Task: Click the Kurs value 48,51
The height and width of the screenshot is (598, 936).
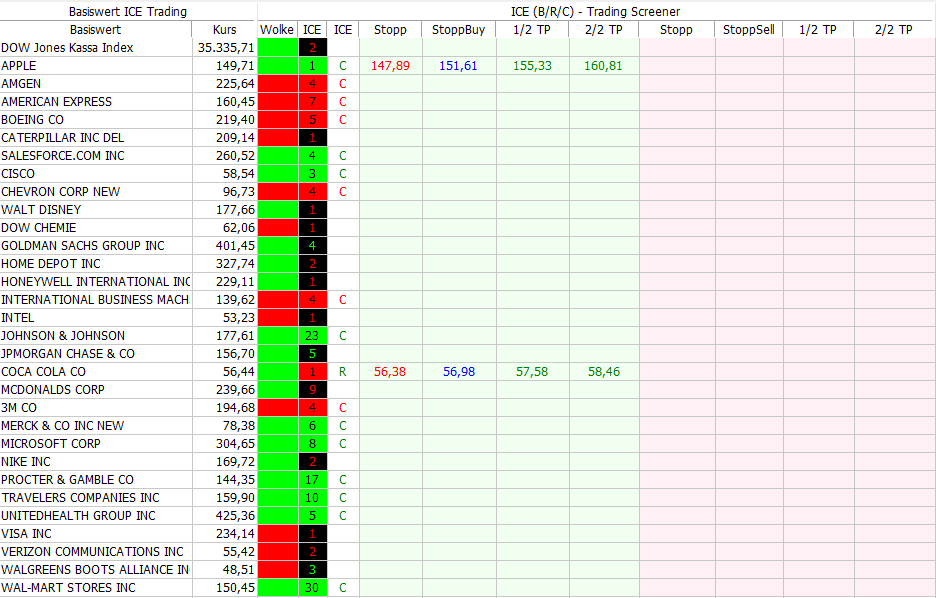Action: (x=239, y=569)
